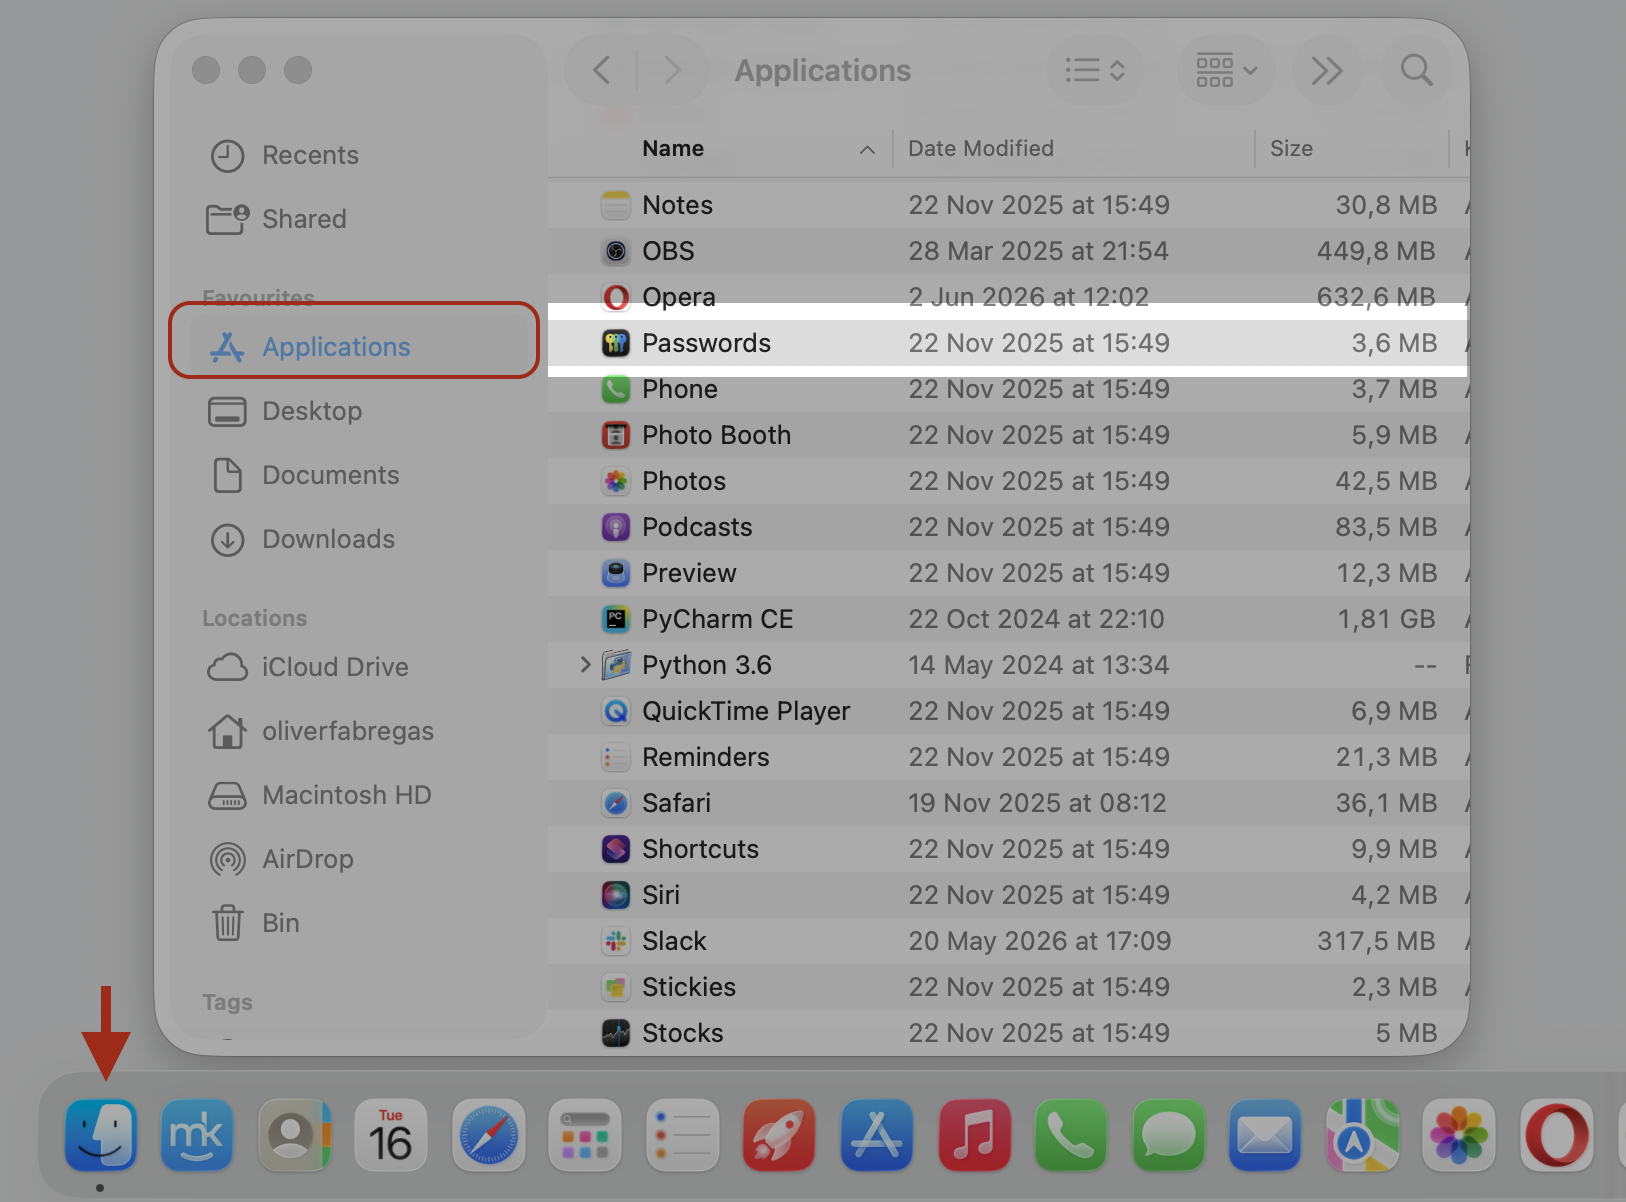This screenshot has height=1202, width=1626.
Task: Select the Shortcuts app icon
Action: (616, 849)
